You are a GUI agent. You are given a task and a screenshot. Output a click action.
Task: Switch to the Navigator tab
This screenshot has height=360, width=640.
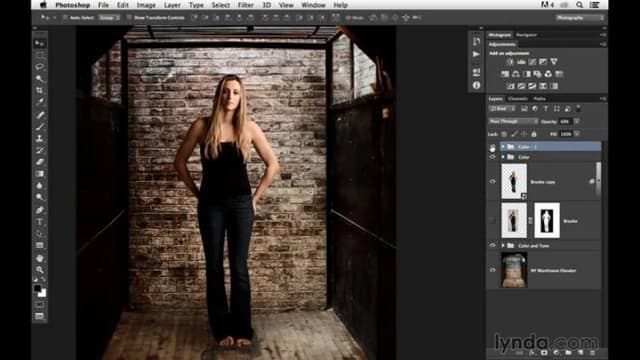click(x=526, y=35)
